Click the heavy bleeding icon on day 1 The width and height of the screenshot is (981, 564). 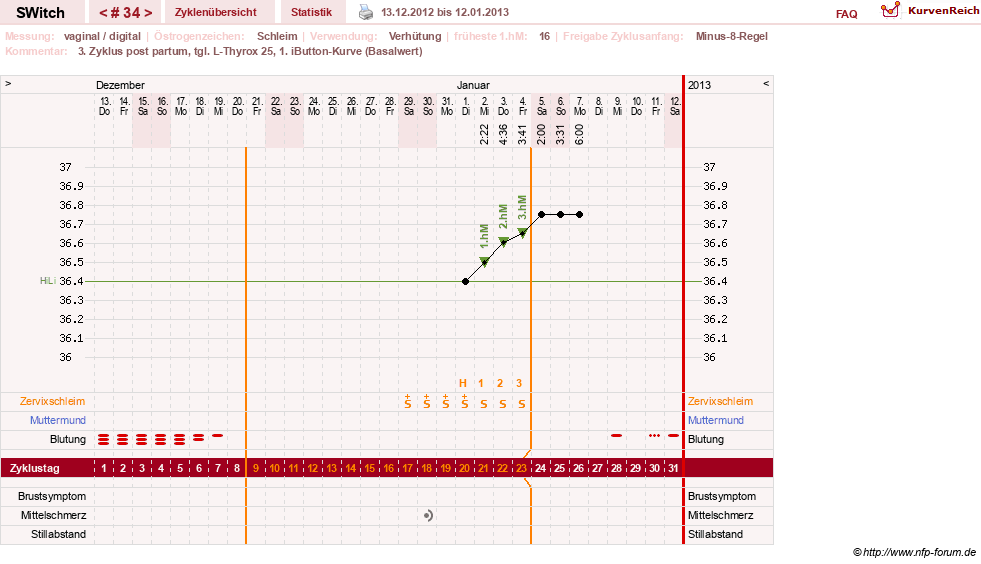(x=103, y=439)
